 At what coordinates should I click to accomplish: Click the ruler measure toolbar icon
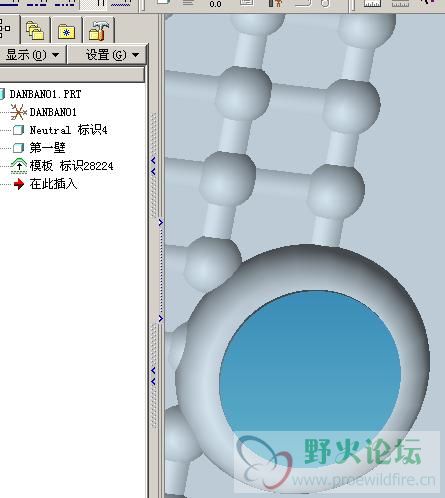tap(372, 4)
